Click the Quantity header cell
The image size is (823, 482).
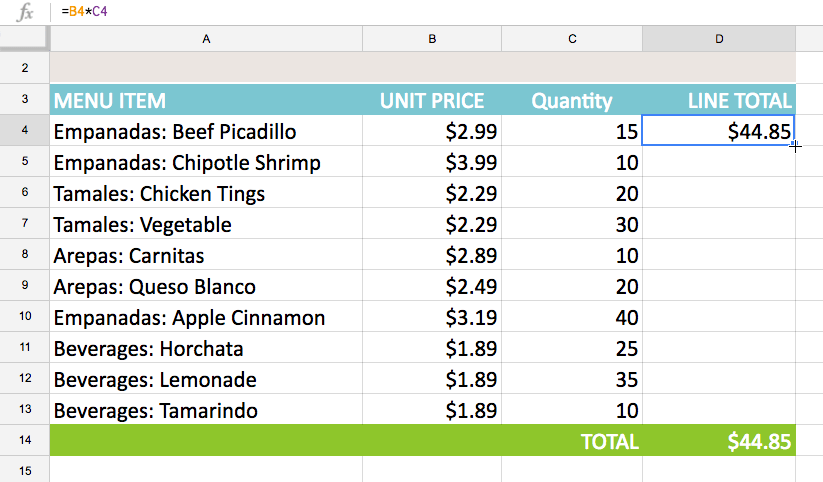(x=572, y=100)
